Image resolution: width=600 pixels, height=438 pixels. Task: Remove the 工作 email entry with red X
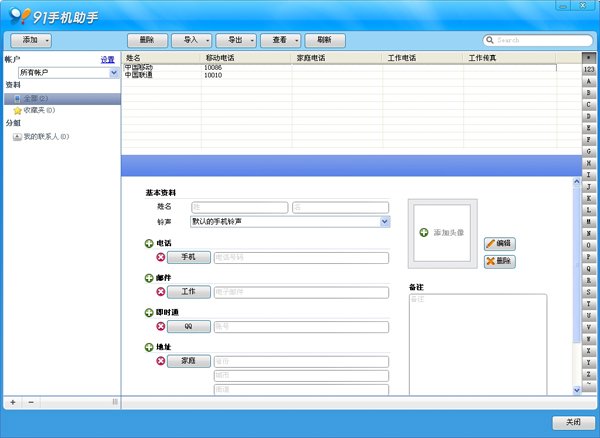(x=161, y=292)
